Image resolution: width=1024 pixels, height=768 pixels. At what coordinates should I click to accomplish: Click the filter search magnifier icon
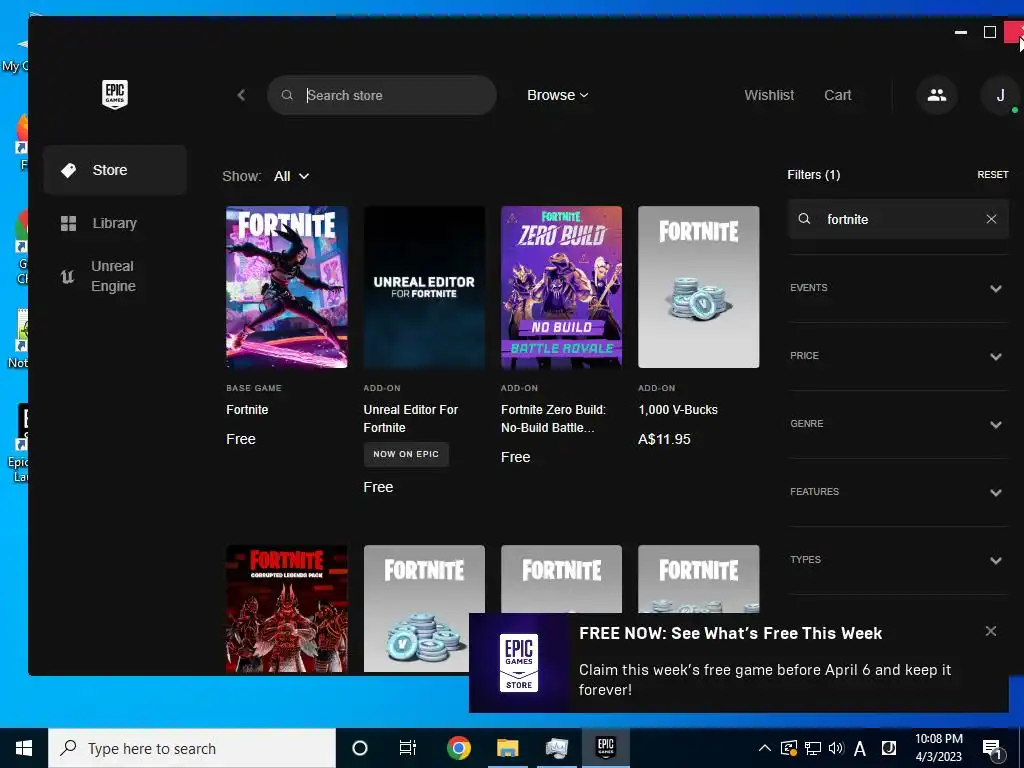point(805,219)
